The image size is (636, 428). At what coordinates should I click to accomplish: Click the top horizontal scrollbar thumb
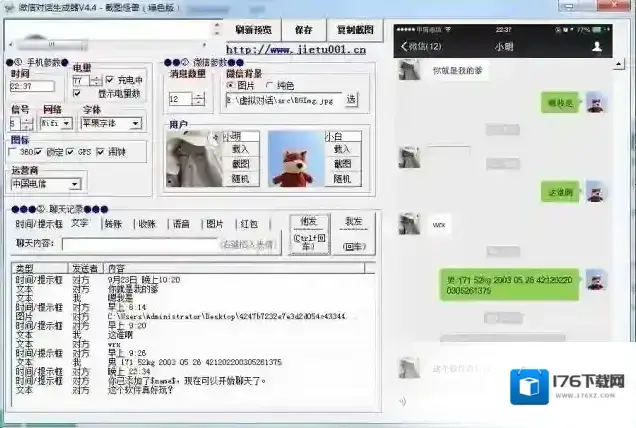tap(51, 45)
